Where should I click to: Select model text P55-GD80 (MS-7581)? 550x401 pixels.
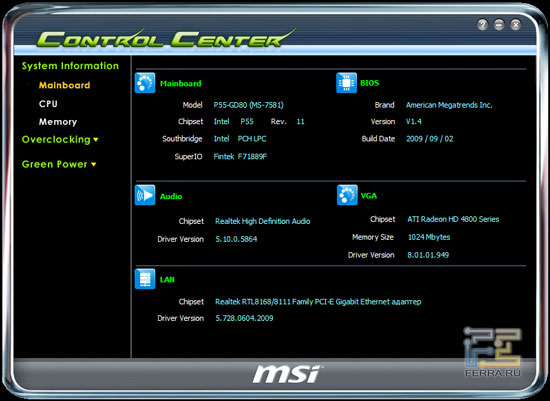(248, 105)
